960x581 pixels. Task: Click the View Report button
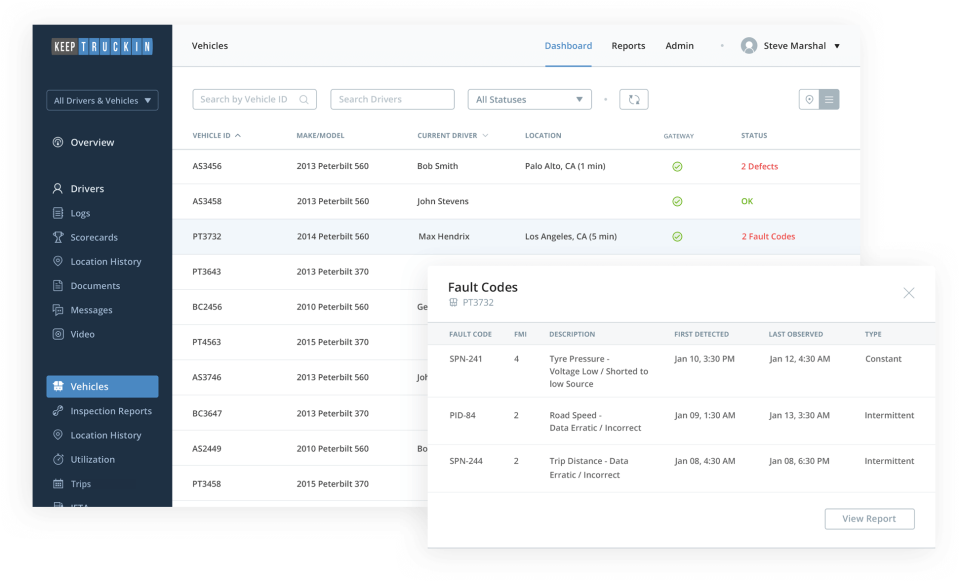click(x=869, y=519)
